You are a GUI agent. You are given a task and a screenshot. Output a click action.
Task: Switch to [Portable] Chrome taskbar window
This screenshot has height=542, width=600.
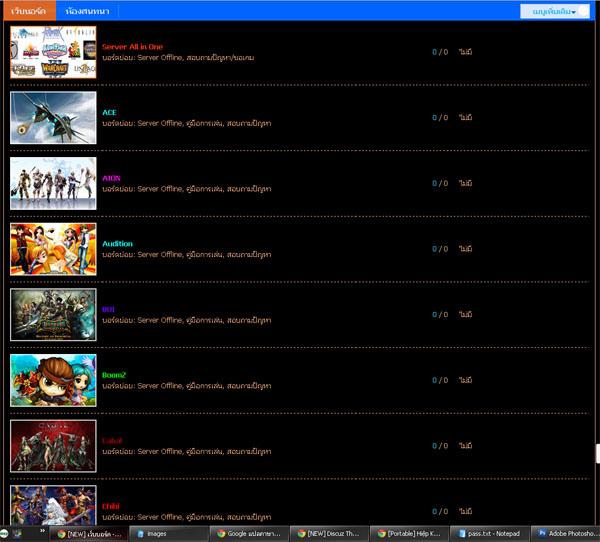coord(409,534)
